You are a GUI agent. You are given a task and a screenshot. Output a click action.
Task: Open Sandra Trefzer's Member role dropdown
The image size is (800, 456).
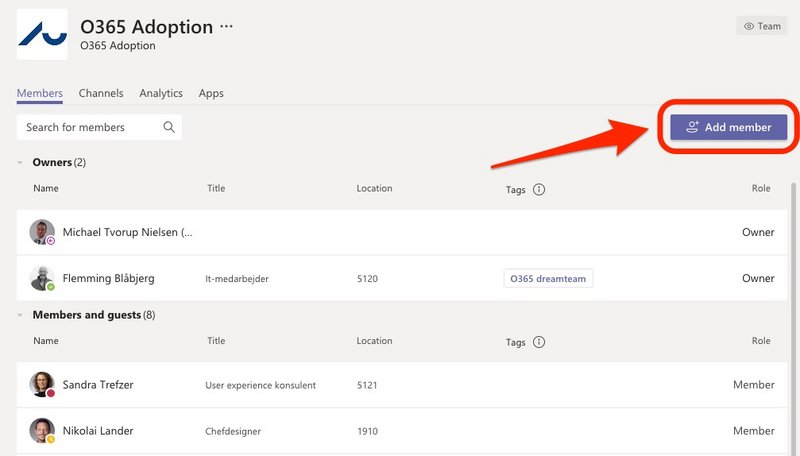tap(754, 385)
